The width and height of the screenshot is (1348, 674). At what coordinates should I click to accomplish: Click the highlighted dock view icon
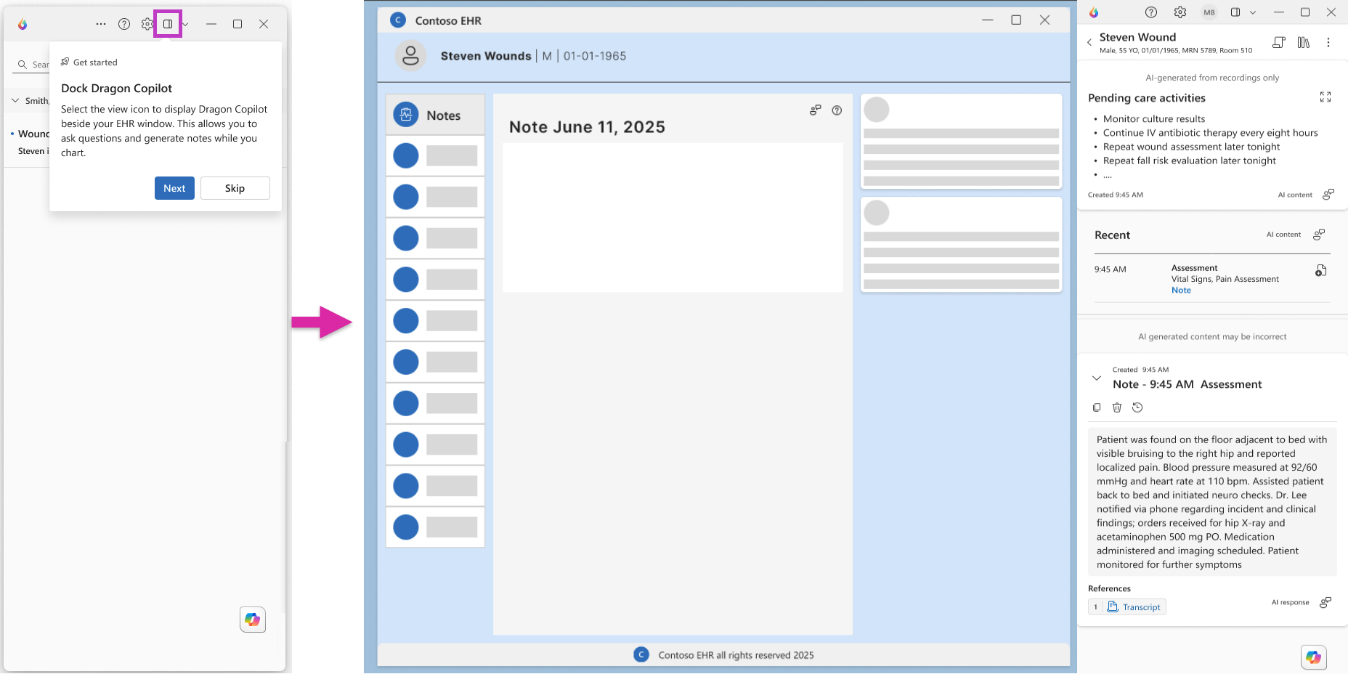pos(167,24)
